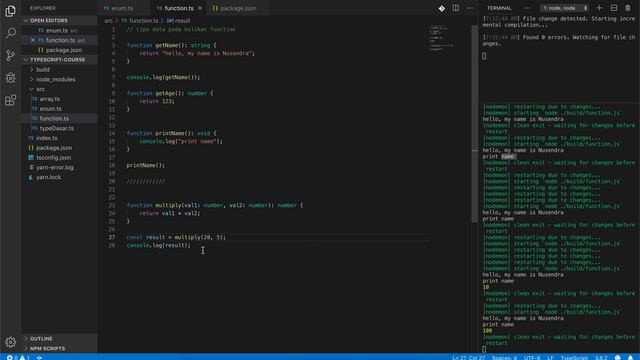Select the TERMINAL panel tab
Viewport: 640px width, 360px height.
(x=499, y=8)
